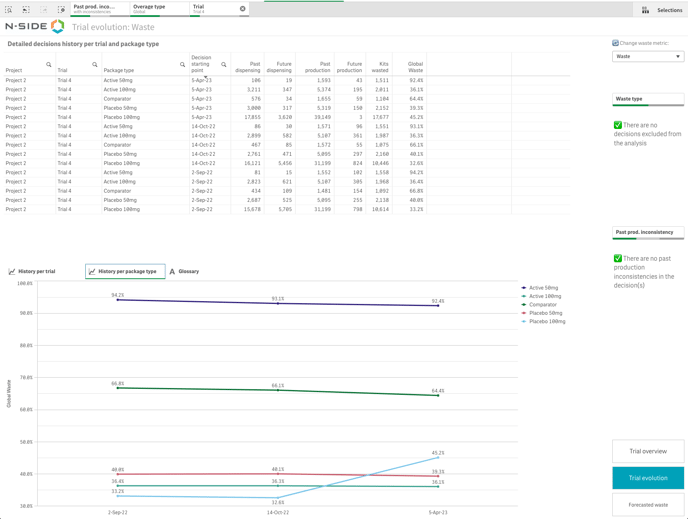Open the Glossary tab

[184, 271]
